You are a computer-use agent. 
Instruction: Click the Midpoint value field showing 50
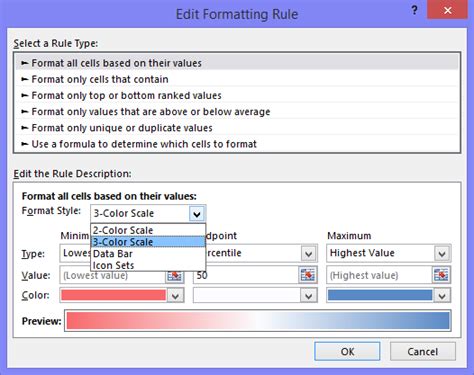point(246,275)
